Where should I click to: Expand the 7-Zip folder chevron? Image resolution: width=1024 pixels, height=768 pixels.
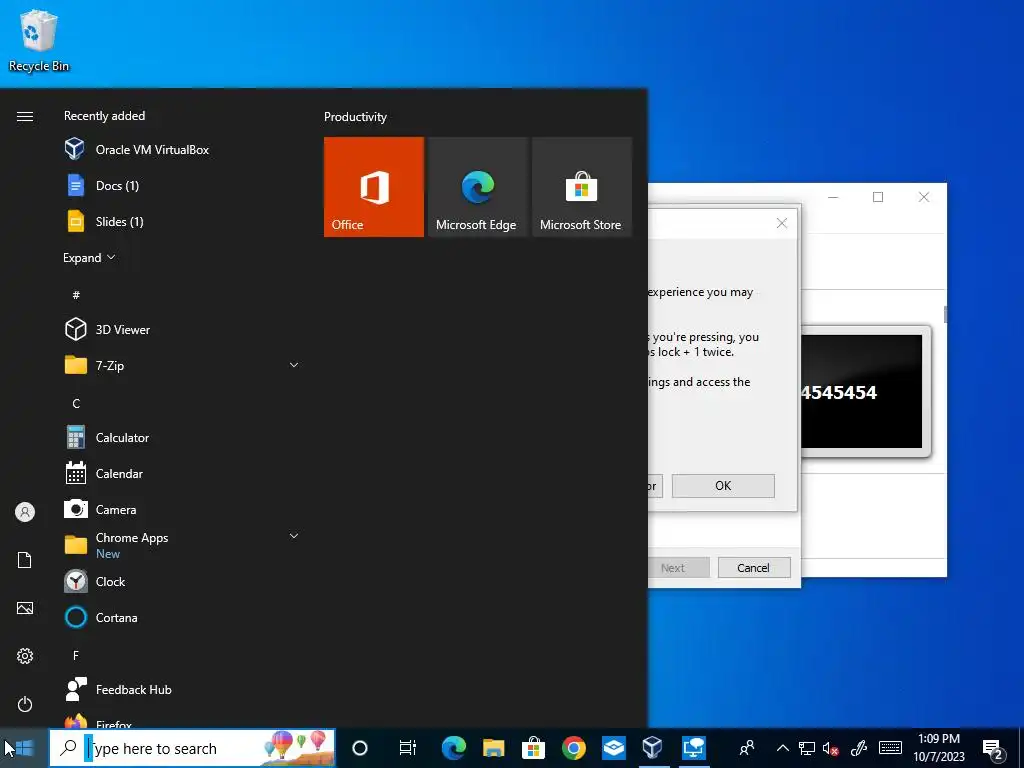[294, 365]
